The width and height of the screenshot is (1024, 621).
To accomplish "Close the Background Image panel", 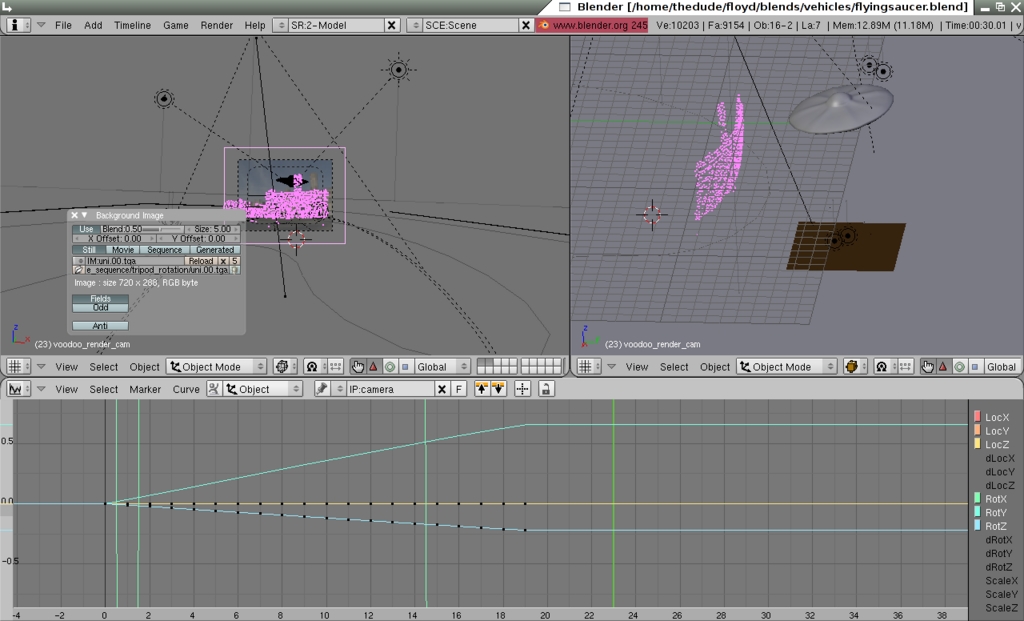I will point(74,215).
